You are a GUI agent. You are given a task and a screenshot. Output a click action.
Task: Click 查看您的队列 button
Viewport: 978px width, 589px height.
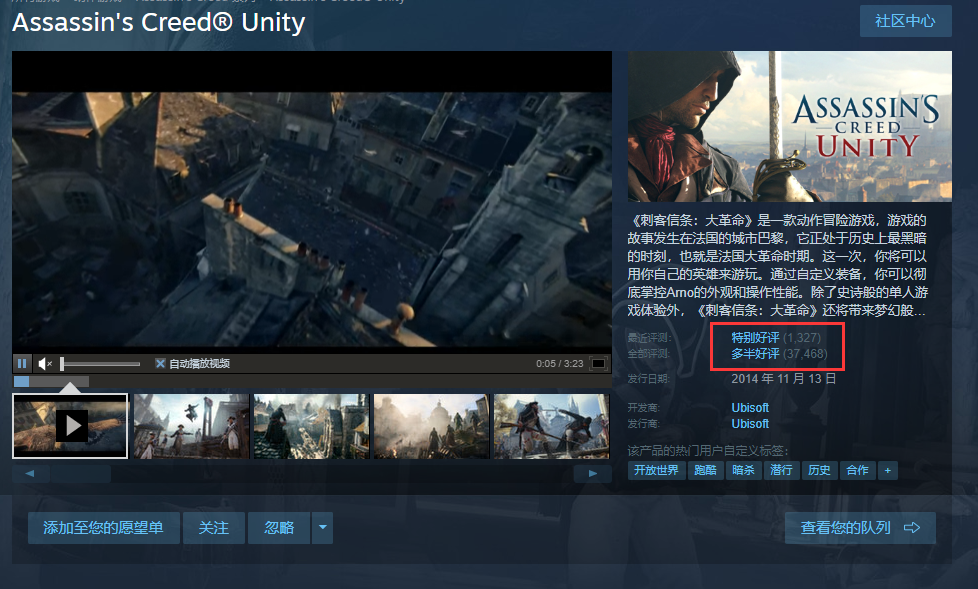(x=860, y=528)
